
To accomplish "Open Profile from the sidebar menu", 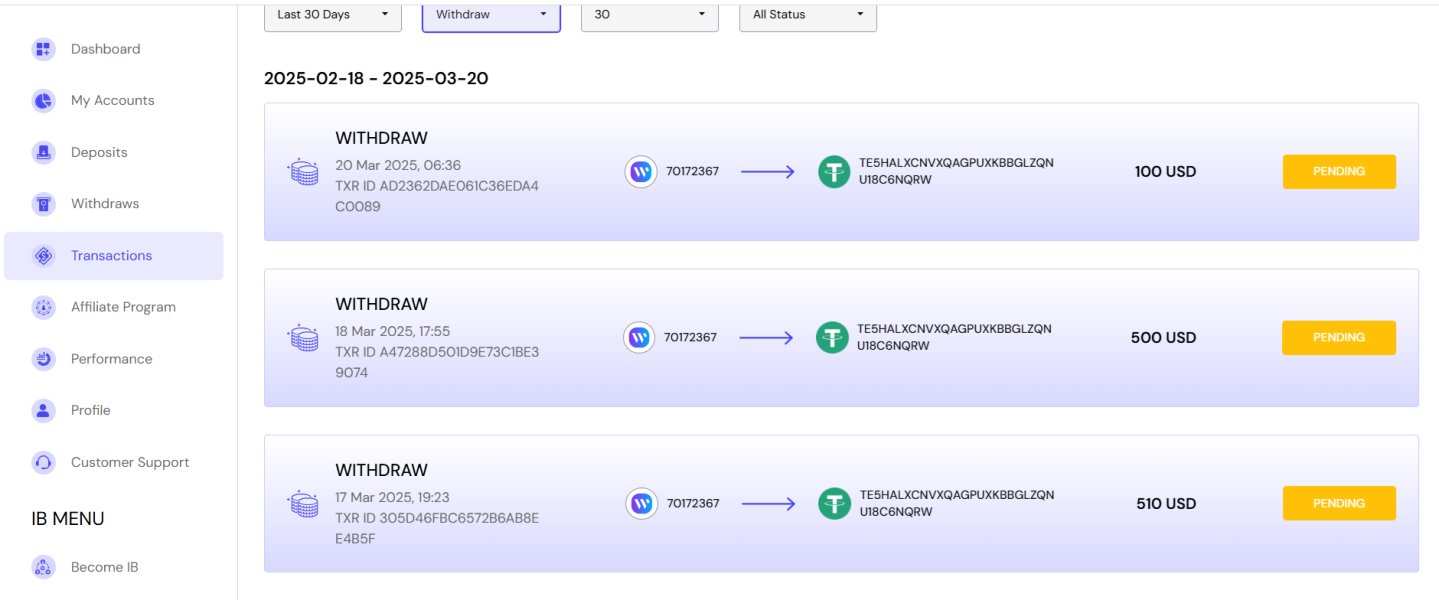I will pyautogui.click(x=91, y=411).
